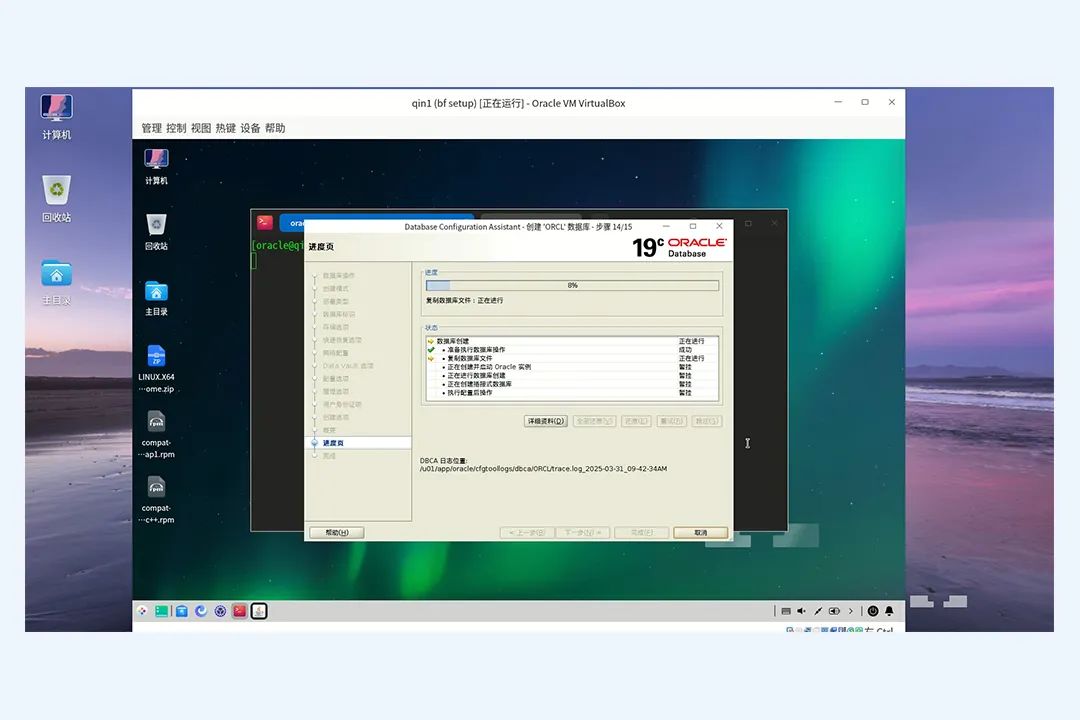This screenshot has width=1080, height=720.
Task: Select the blue terminal tab labeled ora
Action: pos(292,223)
